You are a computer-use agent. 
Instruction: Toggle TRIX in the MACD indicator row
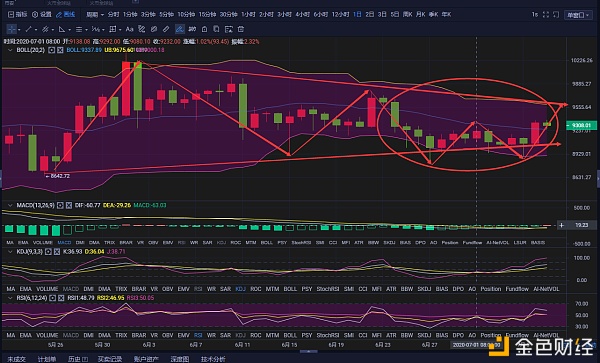pos(109,243)
